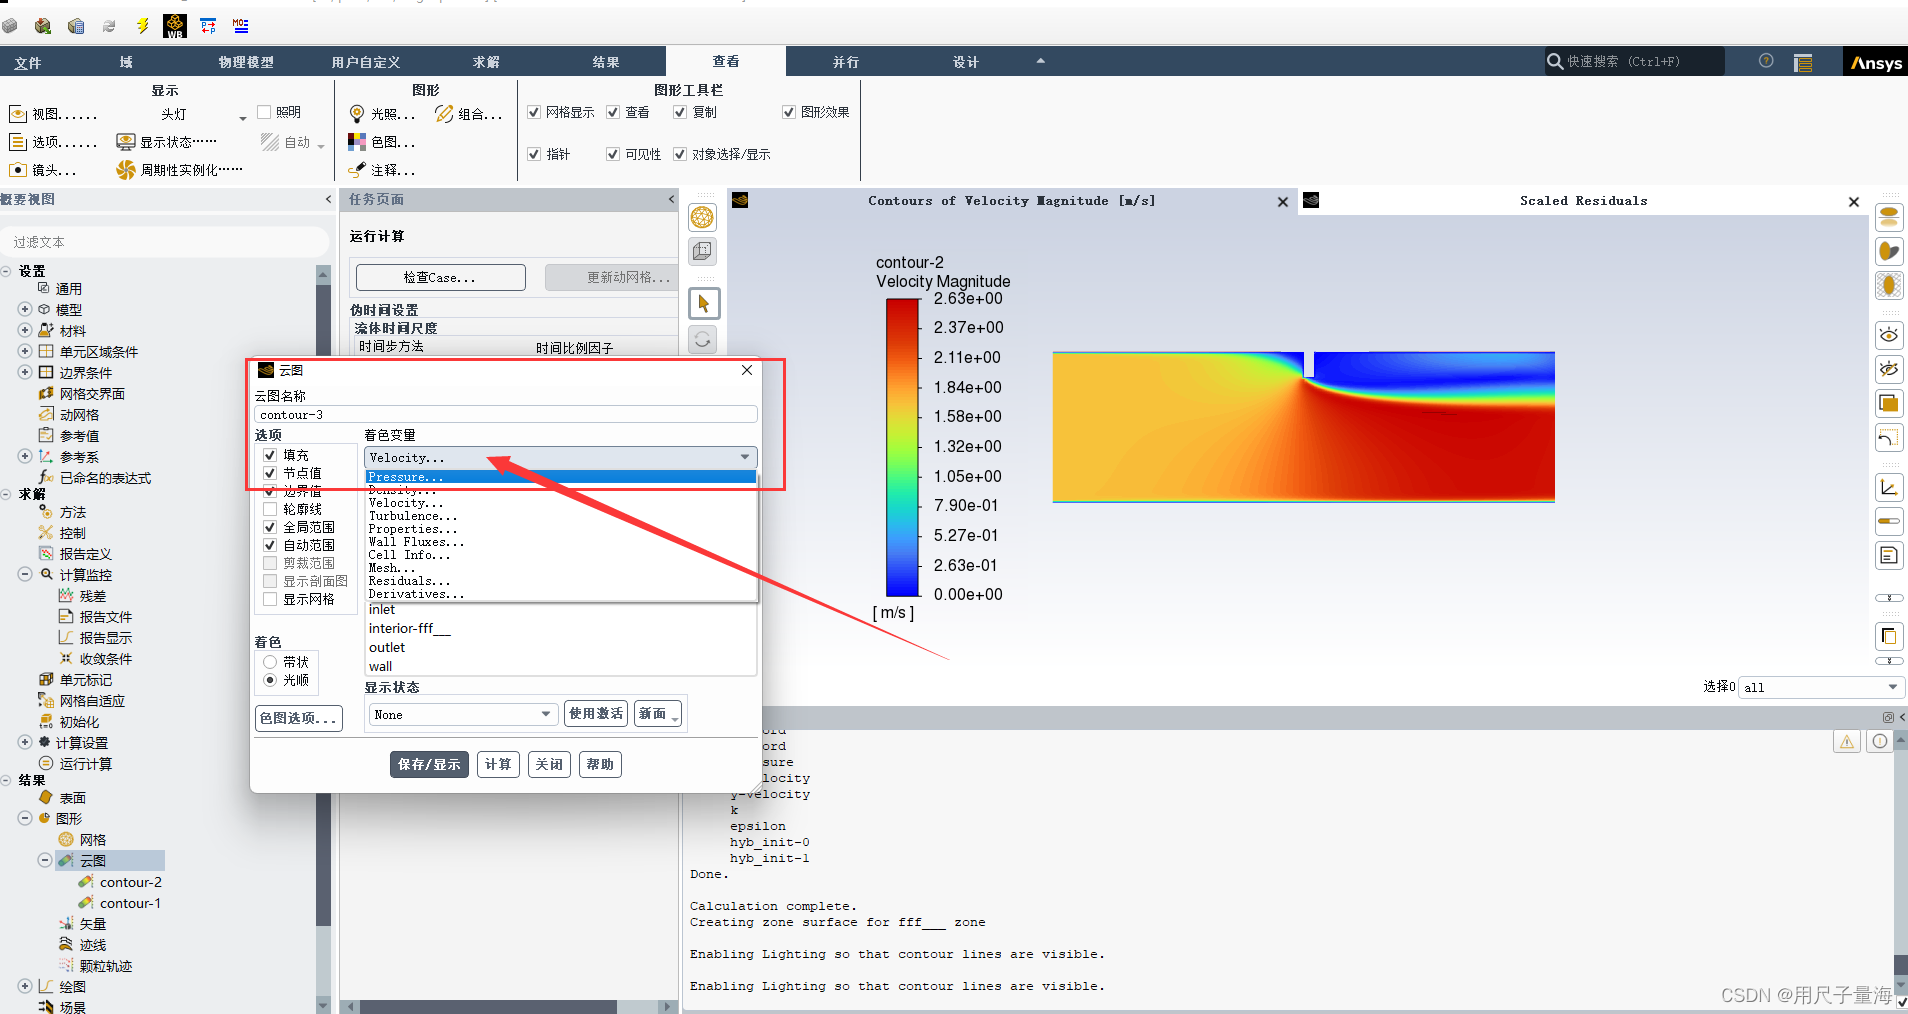
Task: Switch to the 并行 (Parallel) ribbon tab
Action: click(x=846, y=62)
